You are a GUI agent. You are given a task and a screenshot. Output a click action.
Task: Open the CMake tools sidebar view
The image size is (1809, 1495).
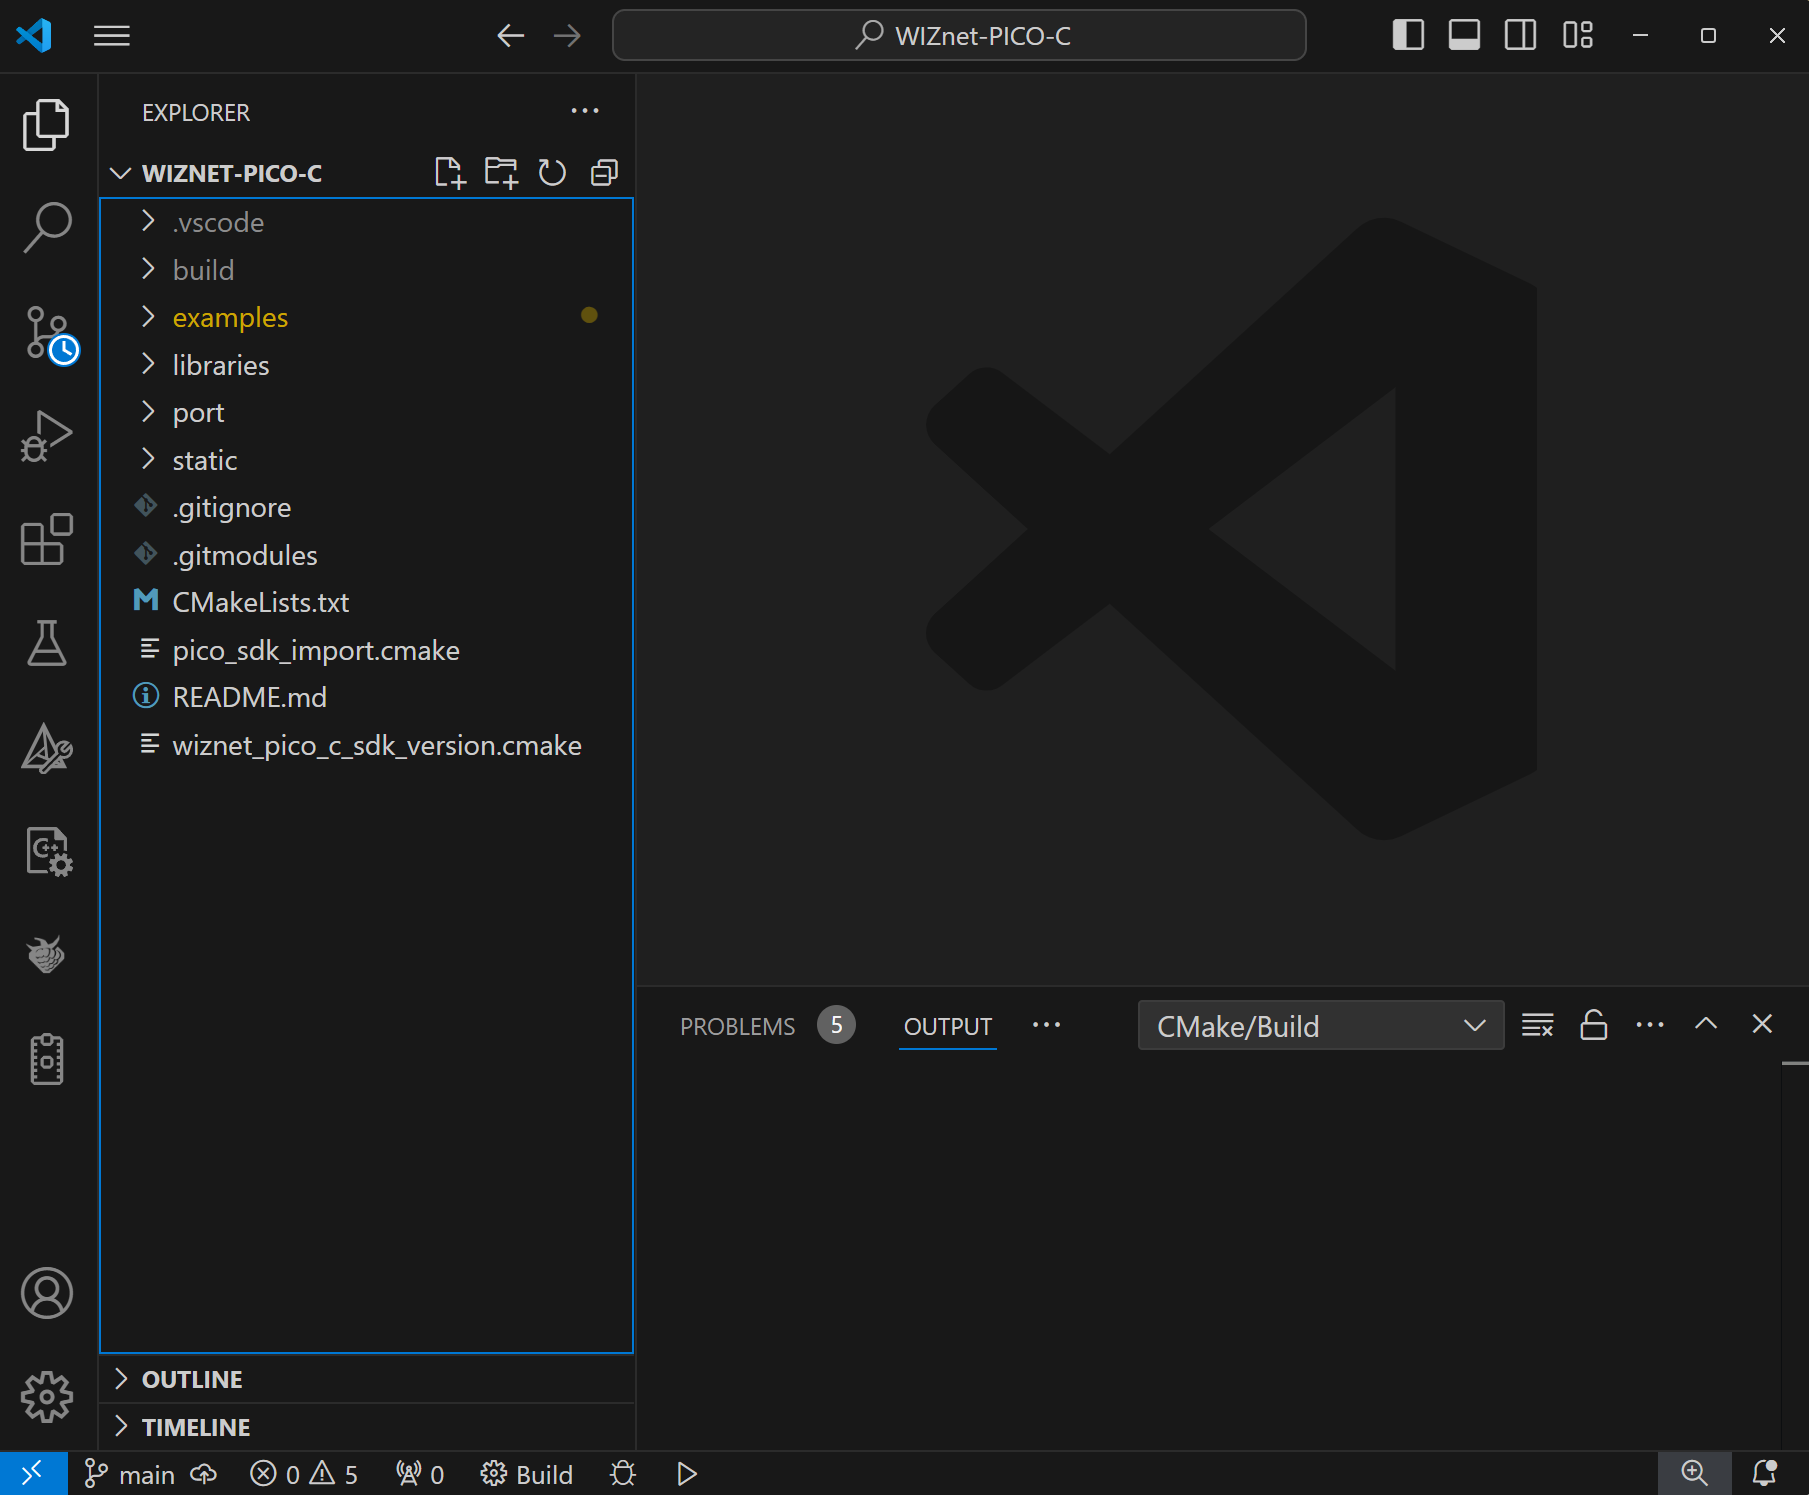point(47,748)
